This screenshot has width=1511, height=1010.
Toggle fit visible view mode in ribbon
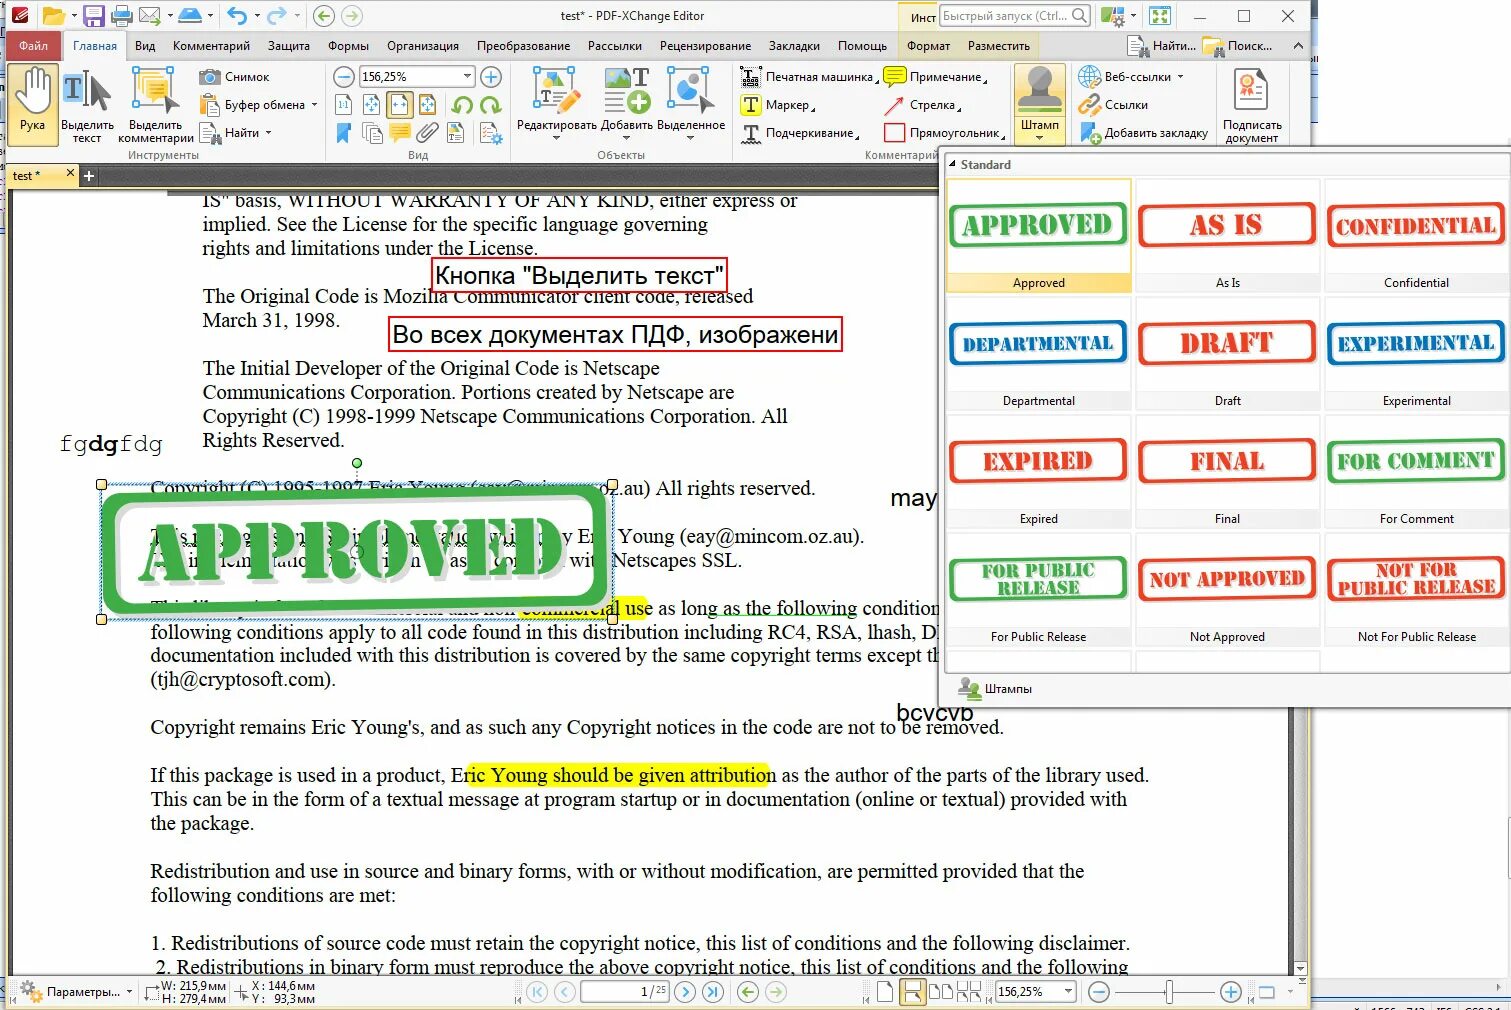pyautogui.click(x=427, y=105)
